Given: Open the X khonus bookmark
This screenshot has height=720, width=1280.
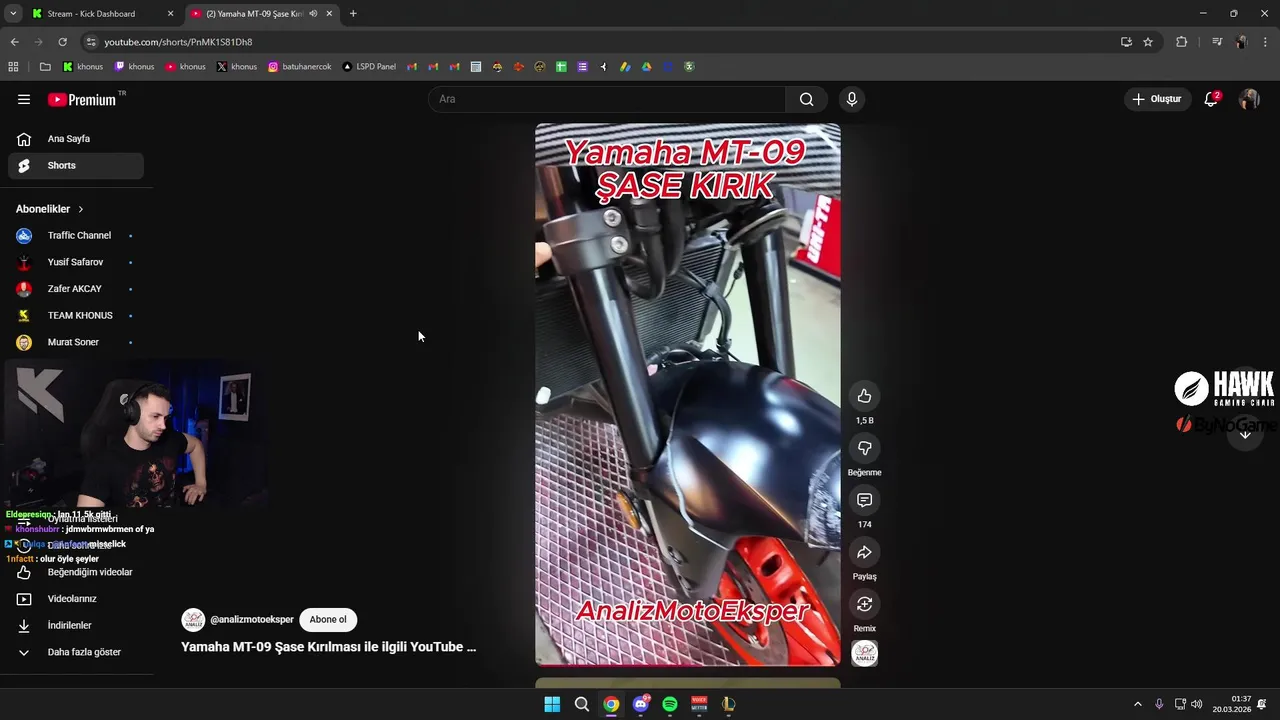Looking at the screenshot, I should coord(237,67).
